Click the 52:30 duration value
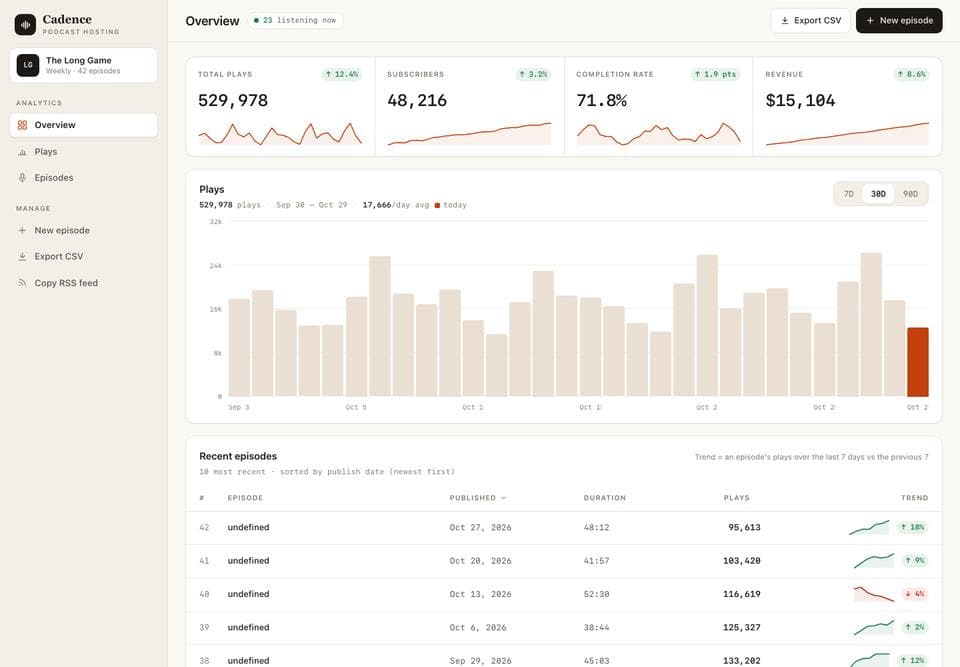 pos(596,594)
